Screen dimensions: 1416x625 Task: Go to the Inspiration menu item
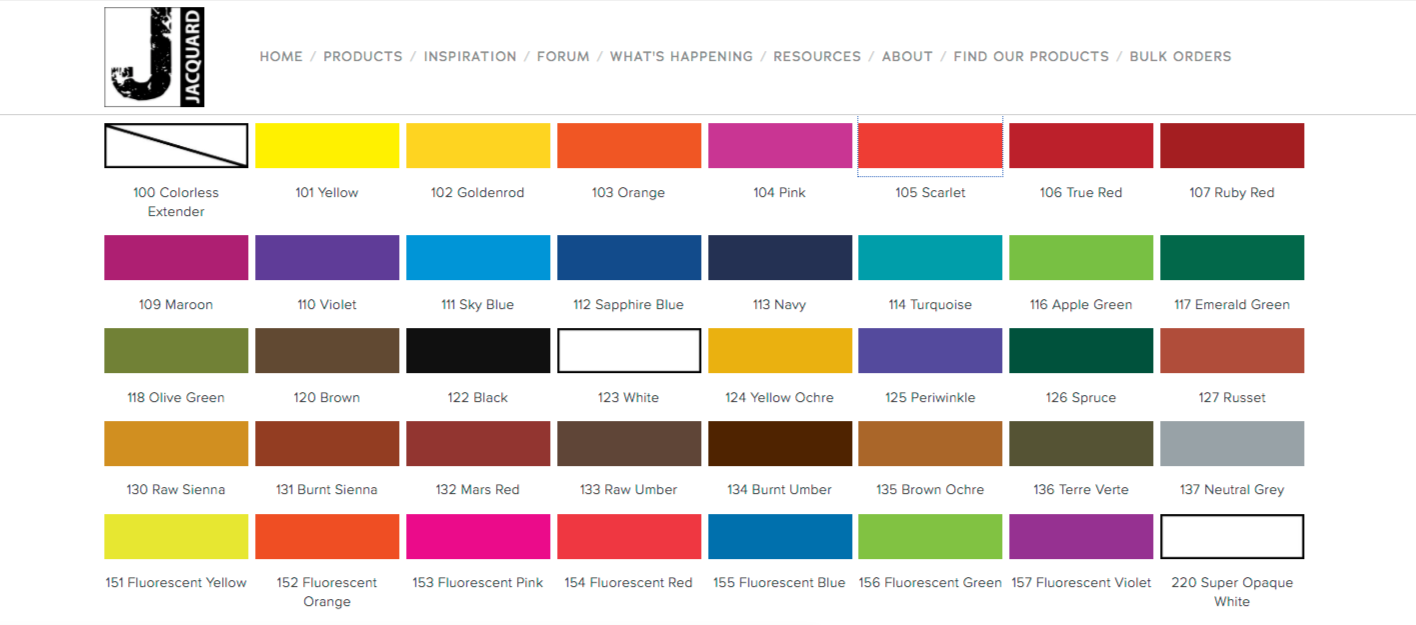pyautogui.click(x=470, y=57)
